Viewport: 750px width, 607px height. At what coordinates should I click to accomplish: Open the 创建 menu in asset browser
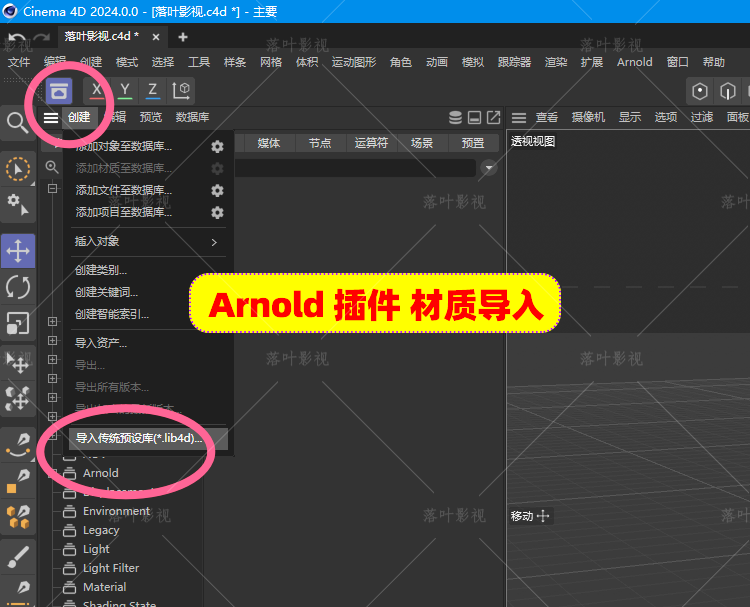click(x=79, y=117)
